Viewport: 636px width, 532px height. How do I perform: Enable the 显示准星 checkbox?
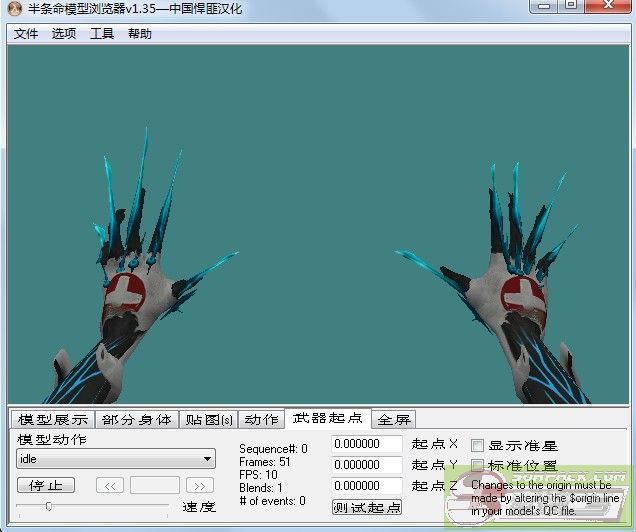[x=477, y=445]
